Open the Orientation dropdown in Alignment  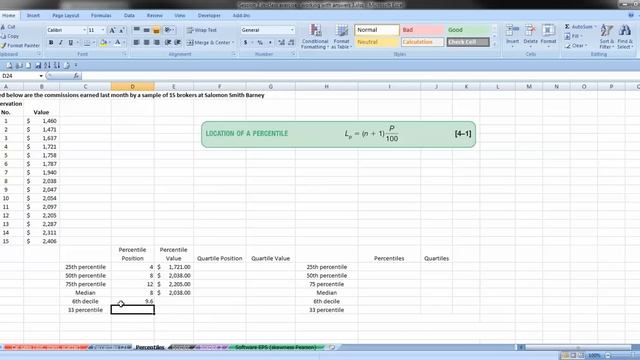pos(169,30)
